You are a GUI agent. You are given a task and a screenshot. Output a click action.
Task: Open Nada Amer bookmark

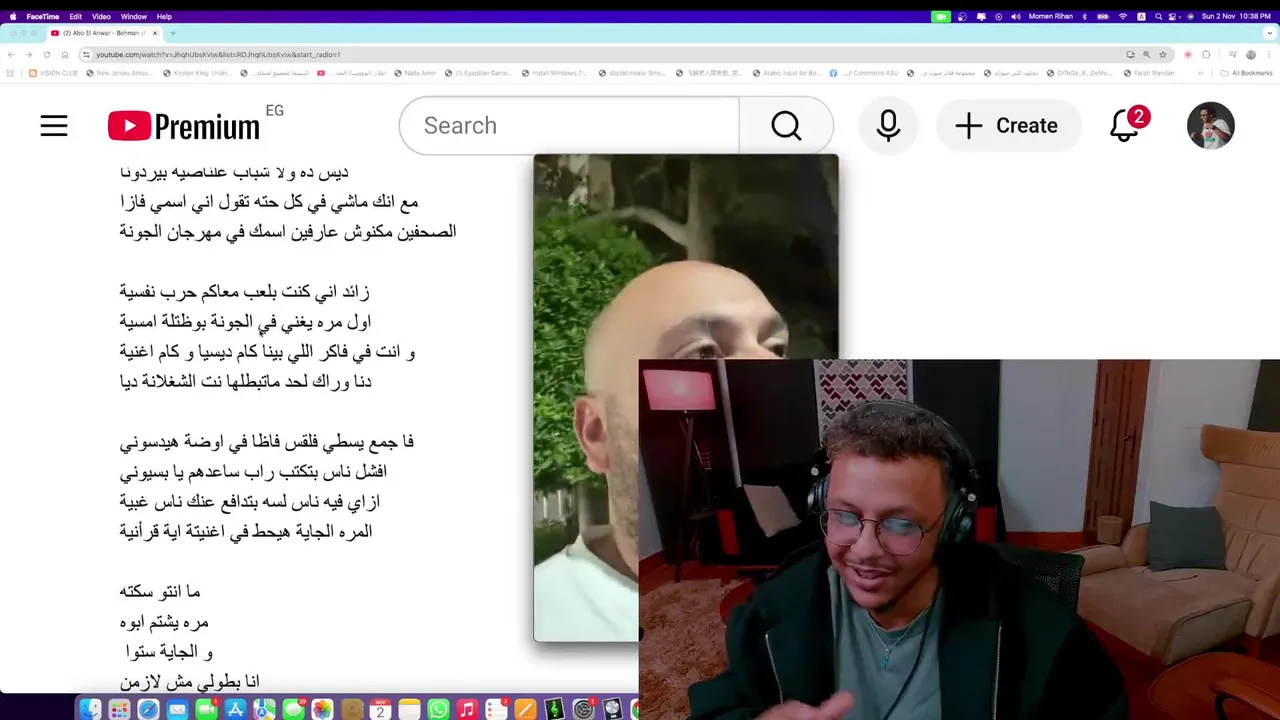coord(415,73)
